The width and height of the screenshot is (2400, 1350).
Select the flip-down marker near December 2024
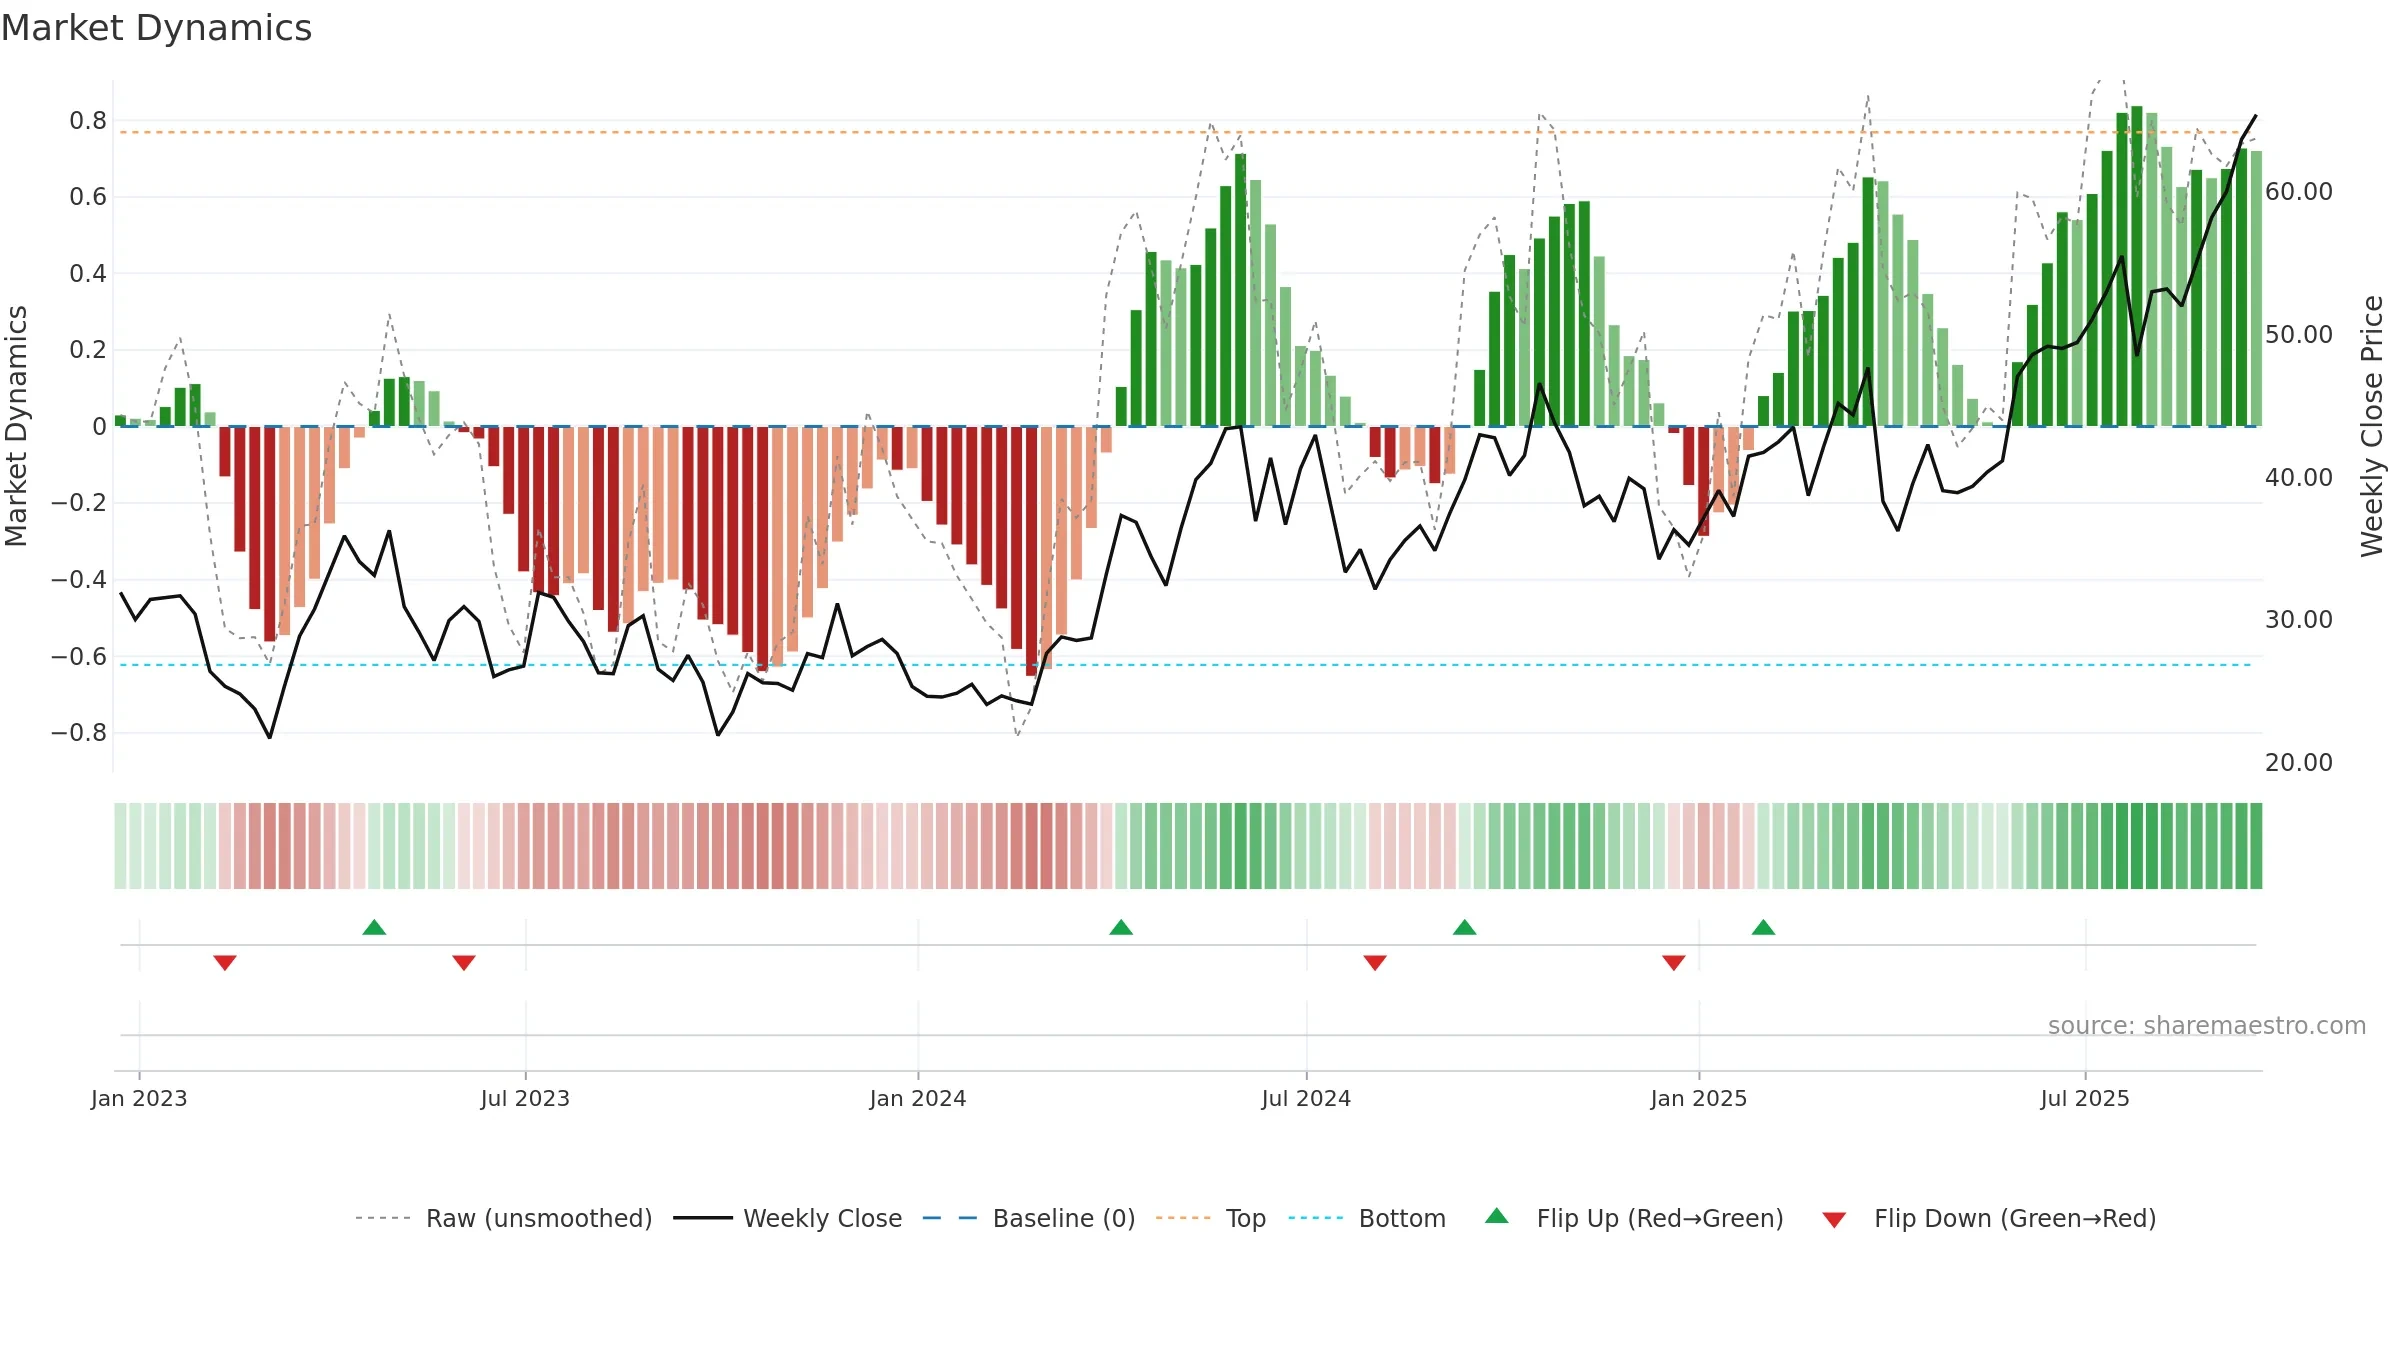pos(1674,963)
